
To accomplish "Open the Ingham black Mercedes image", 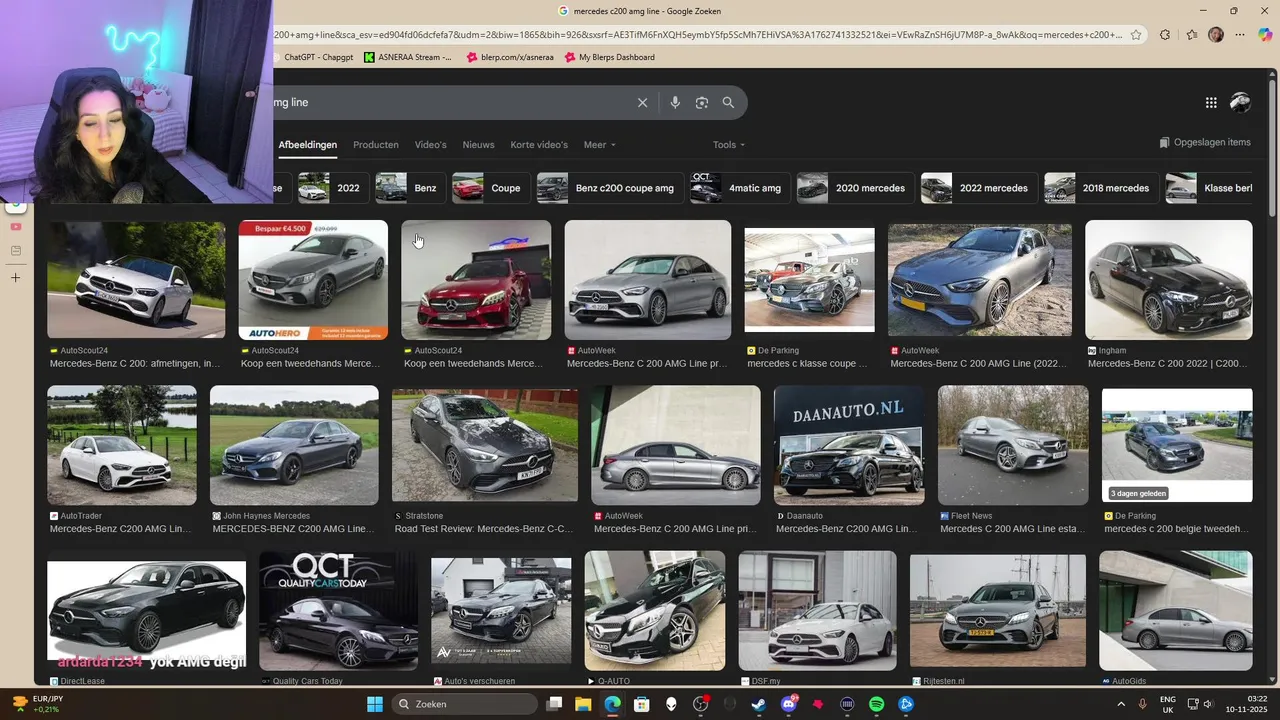I will [1168, 280].
